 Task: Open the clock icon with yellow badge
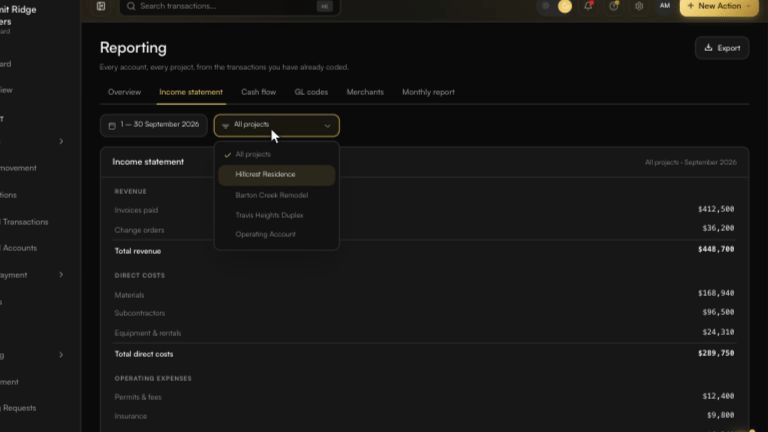click(x=614, y=6)
